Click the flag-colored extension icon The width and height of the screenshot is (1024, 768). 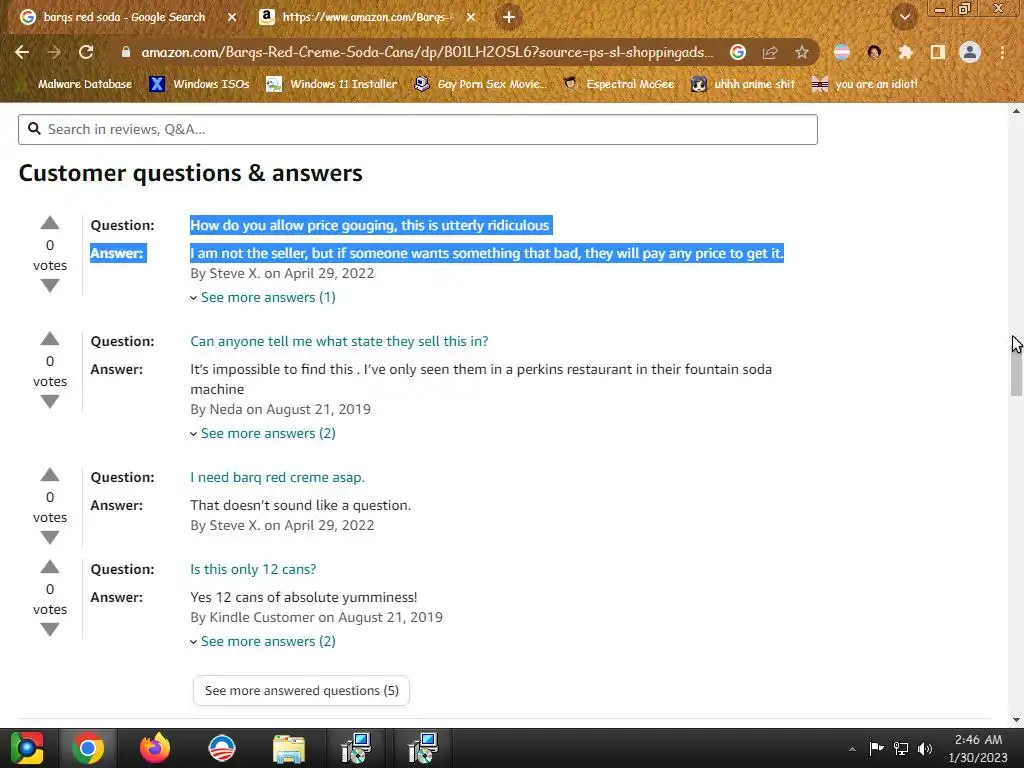click(842, 52)
